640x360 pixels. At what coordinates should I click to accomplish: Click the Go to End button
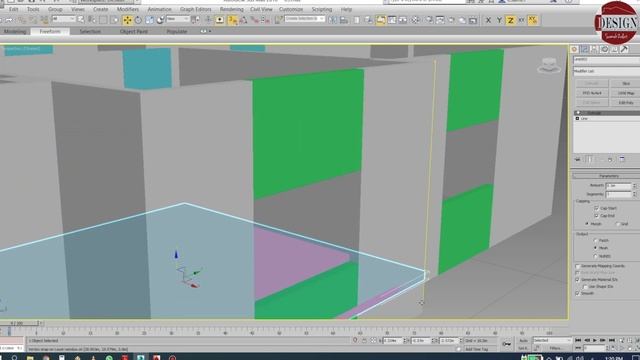(611, 340)
